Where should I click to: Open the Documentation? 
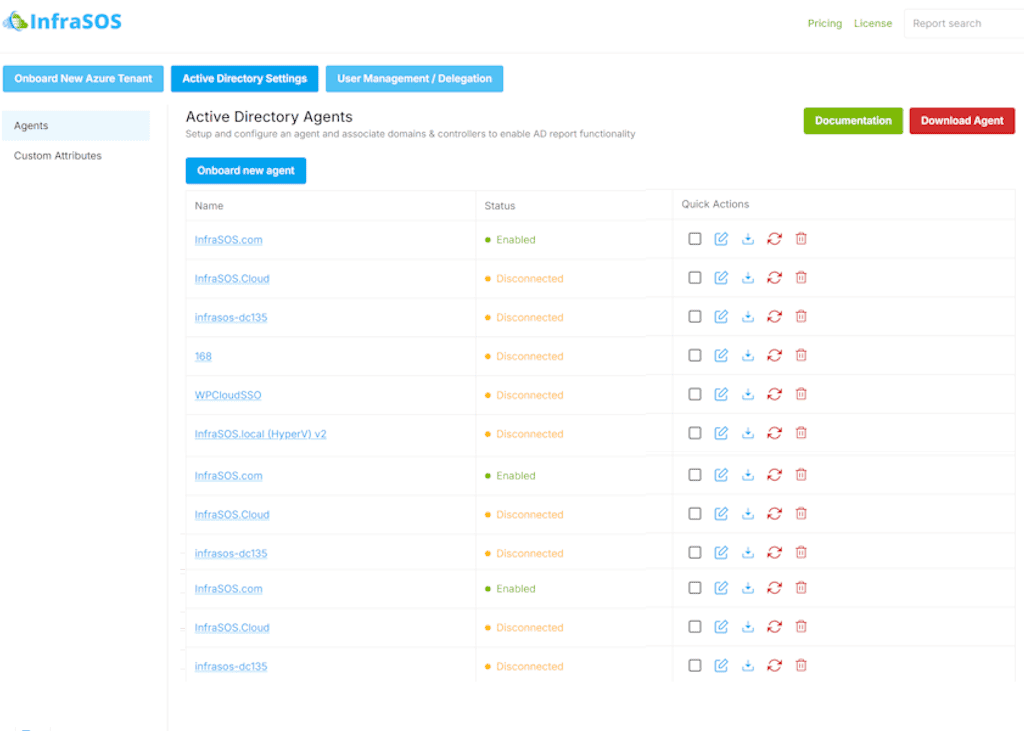coord(853,120)
